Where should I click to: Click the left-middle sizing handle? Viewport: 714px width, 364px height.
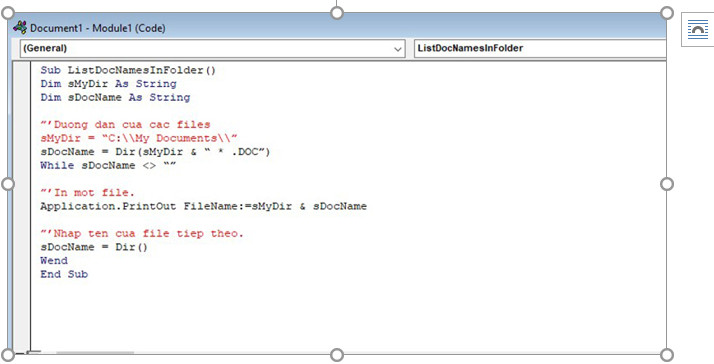8,184
